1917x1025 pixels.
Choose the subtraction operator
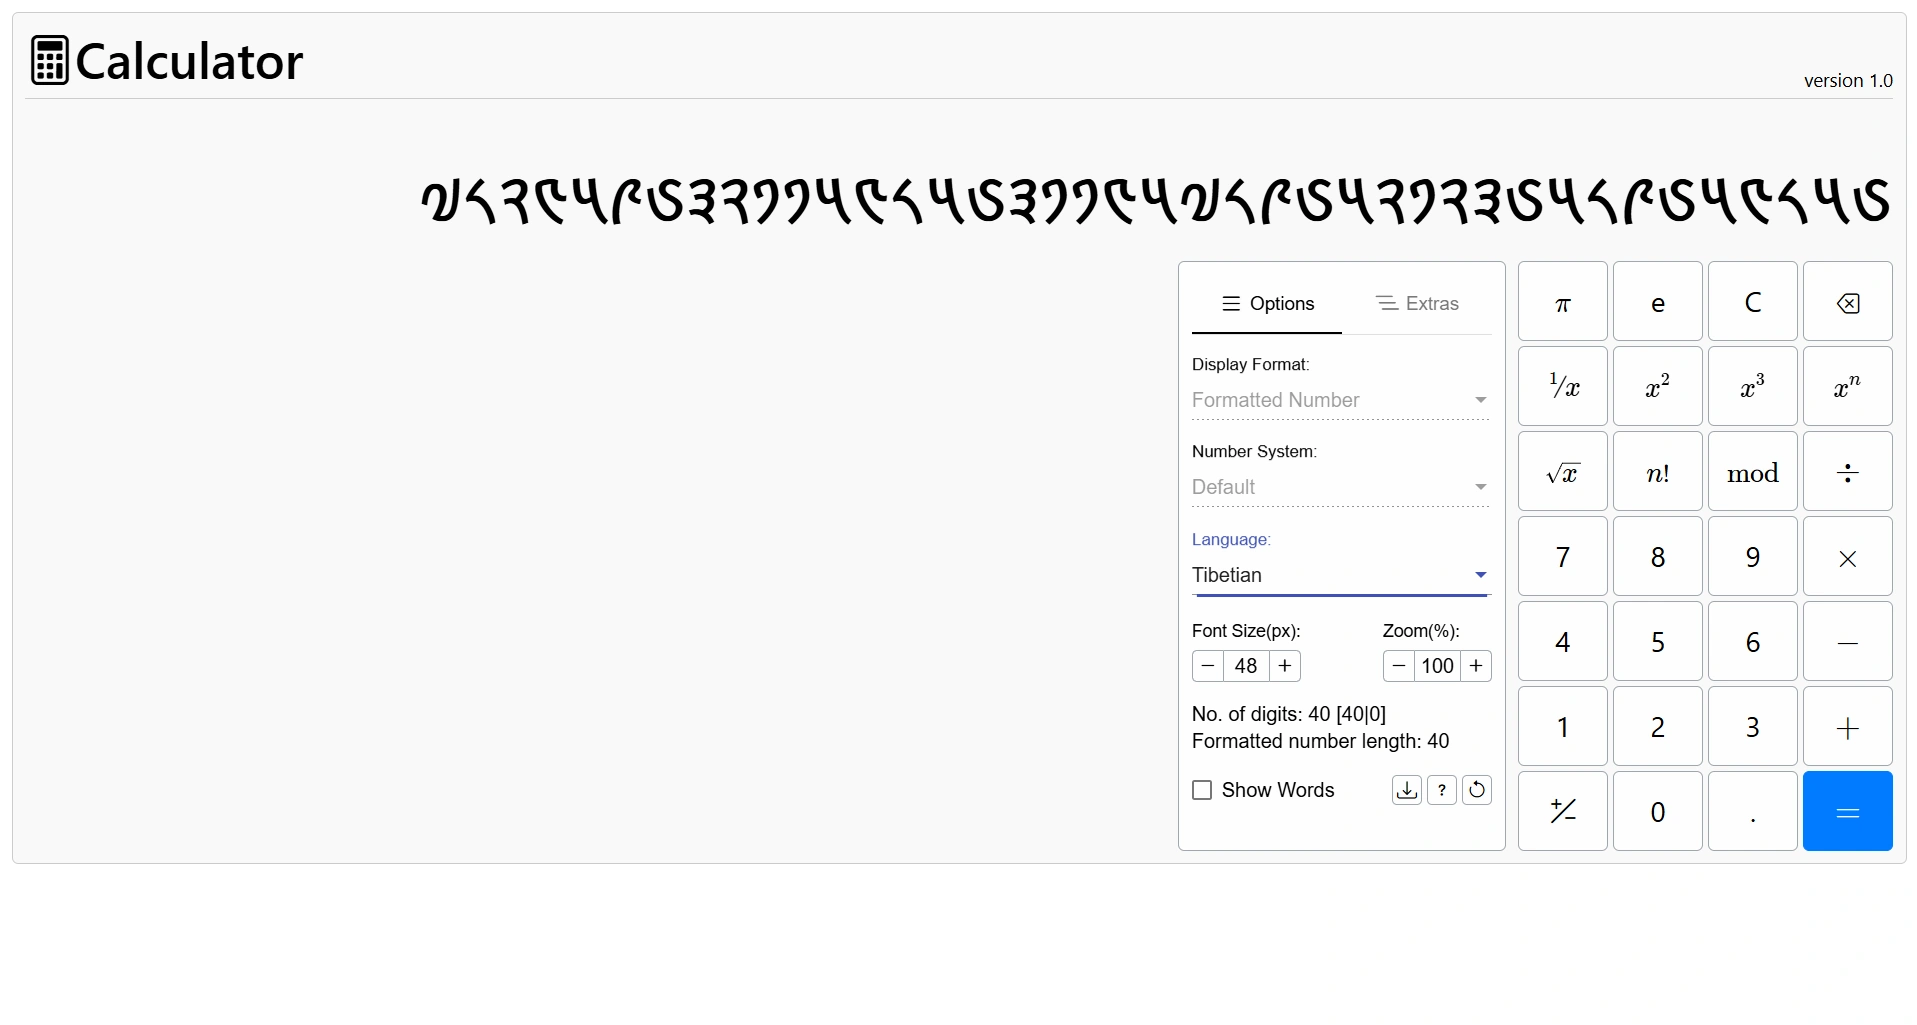[1847, 642]
